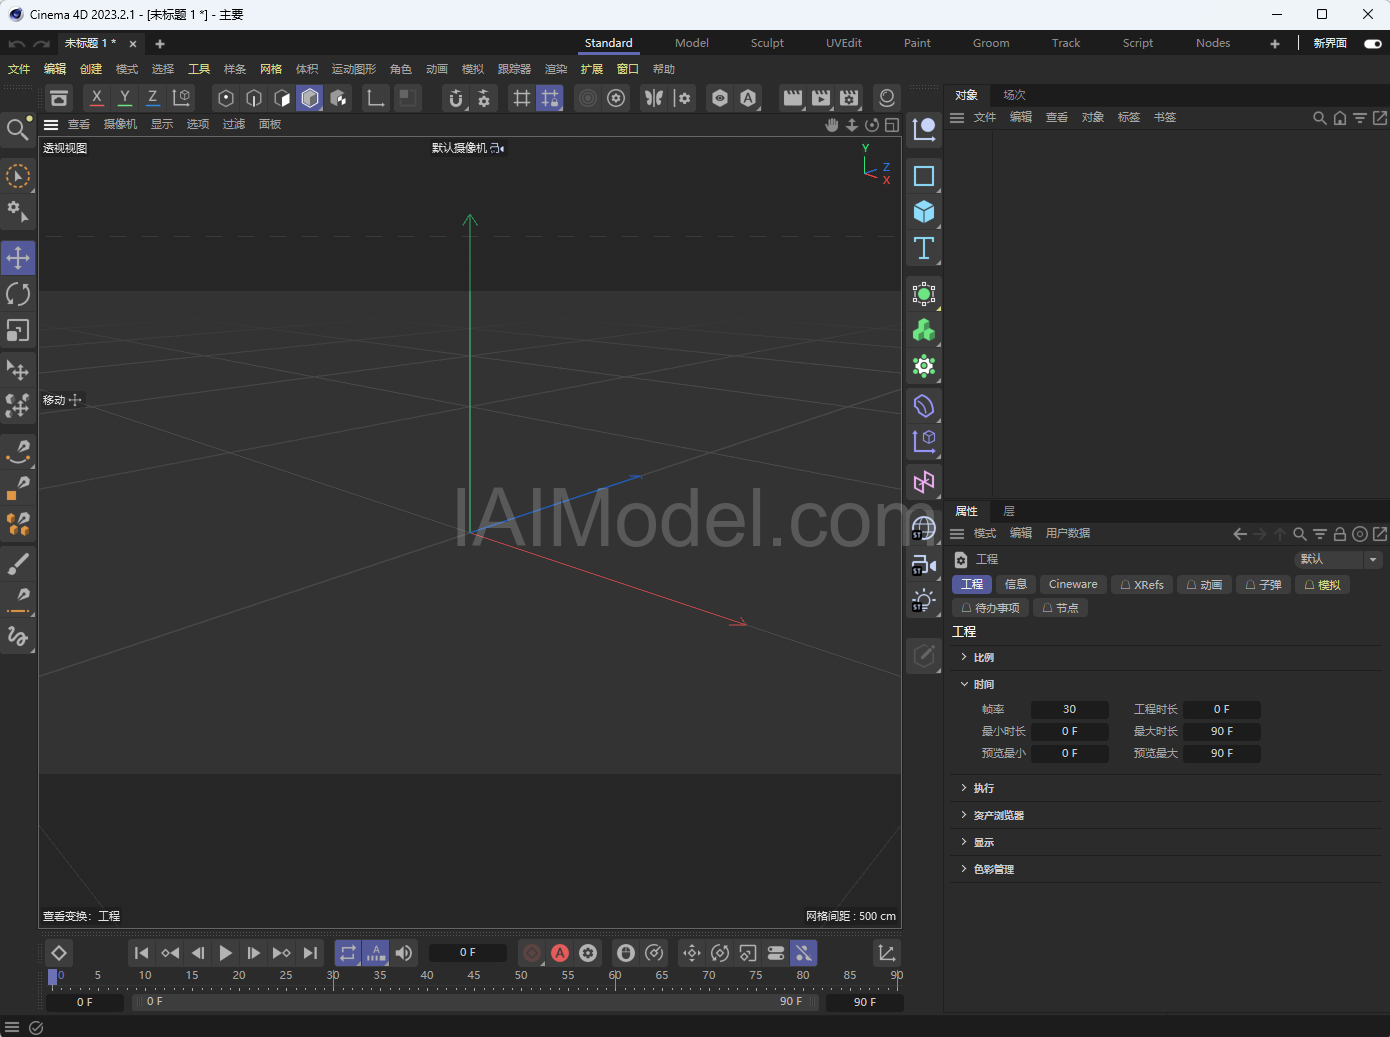Screen dimensions: 1390x1037
Task: Open the XRefs project tab
Action: coord(1142,585)
